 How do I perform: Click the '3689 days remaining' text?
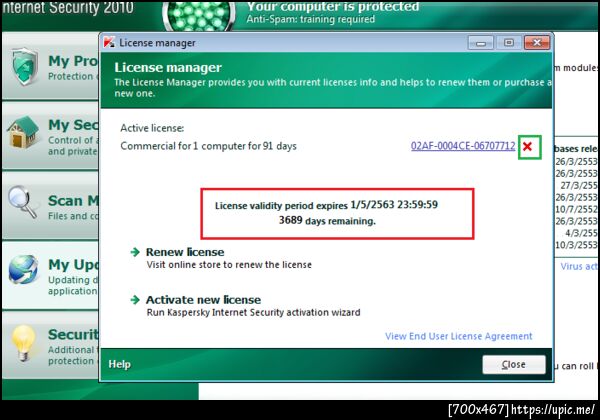tap(327, 220)
